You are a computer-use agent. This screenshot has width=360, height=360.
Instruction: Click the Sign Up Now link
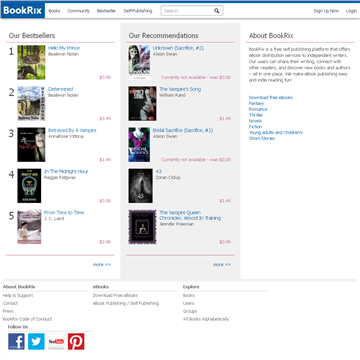click(326, 11)
